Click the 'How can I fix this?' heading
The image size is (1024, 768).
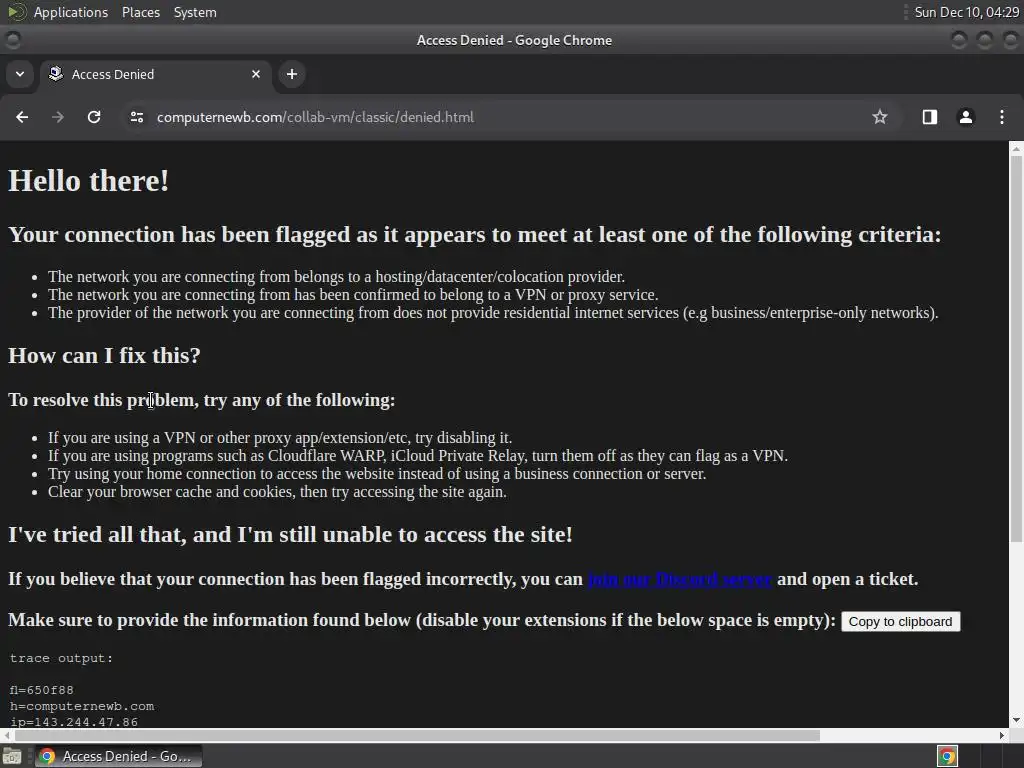pyautogui.click(x=104, y=355)
